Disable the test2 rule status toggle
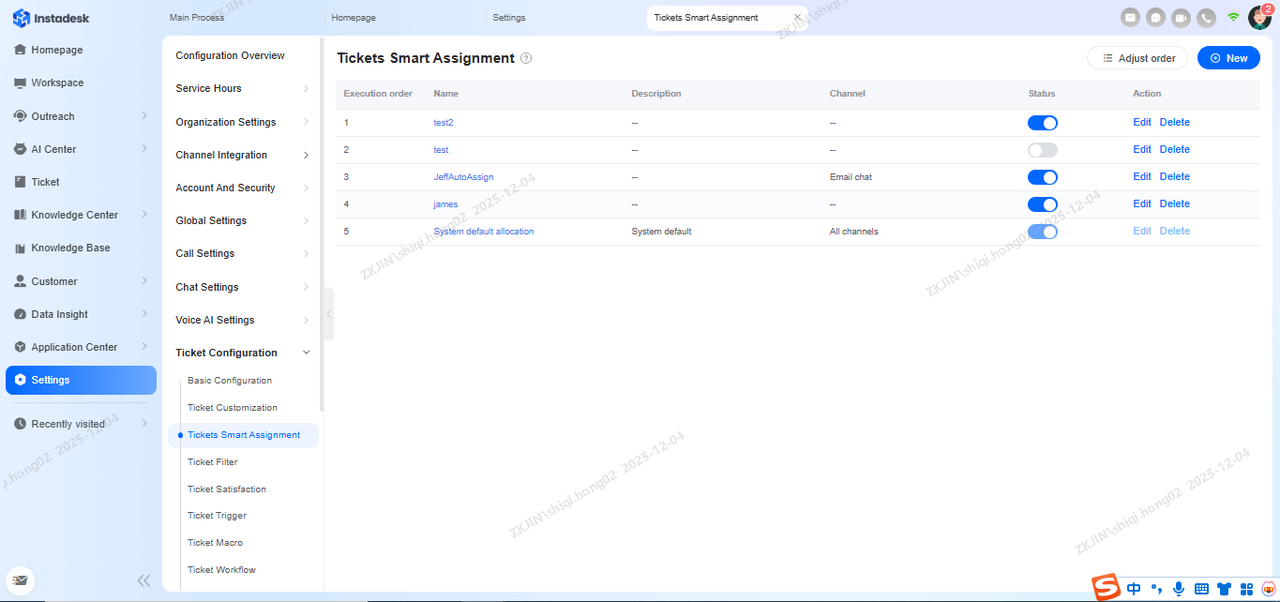This screenshot has width=1280, height=602. point(1042,123)
